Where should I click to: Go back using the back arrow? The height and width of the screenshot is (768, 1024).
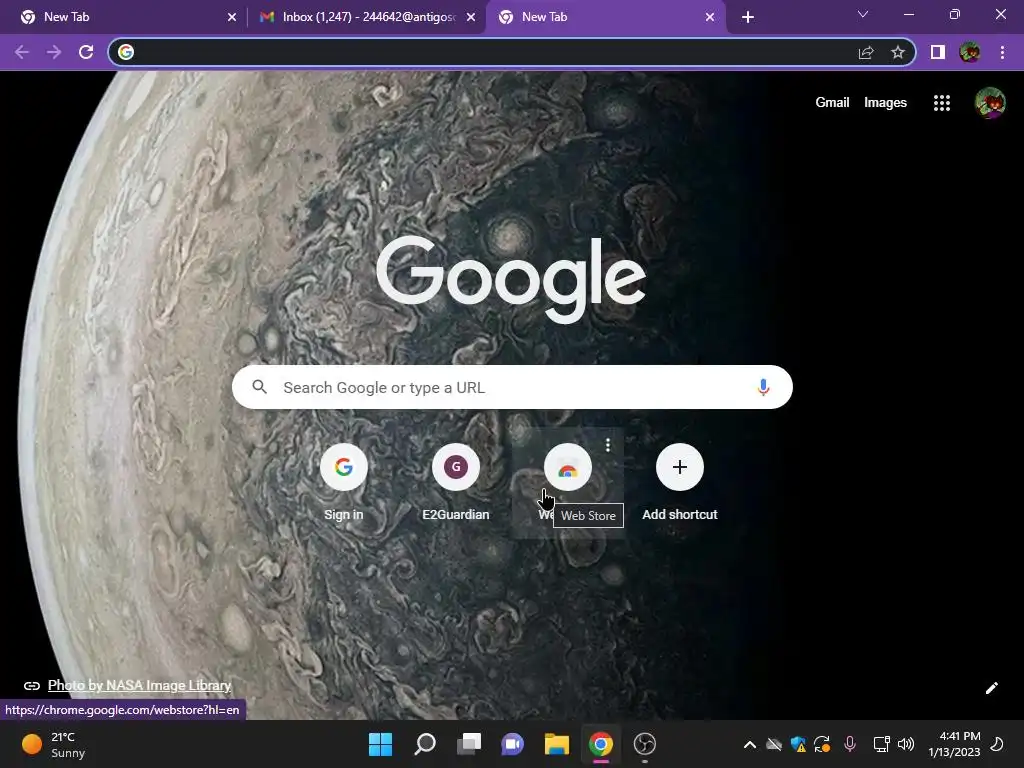click(22, 52)
